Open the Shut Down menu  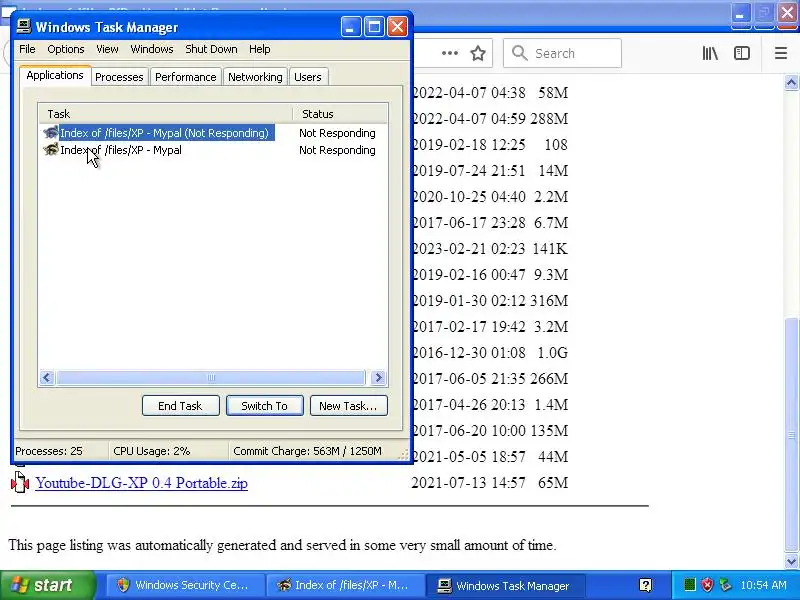211,49
